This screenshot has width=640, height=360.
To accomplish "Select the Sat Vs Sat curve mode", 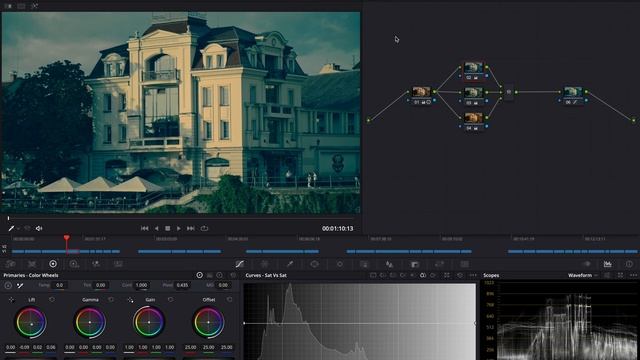I will pyautogui.click(x=423, y=276).
